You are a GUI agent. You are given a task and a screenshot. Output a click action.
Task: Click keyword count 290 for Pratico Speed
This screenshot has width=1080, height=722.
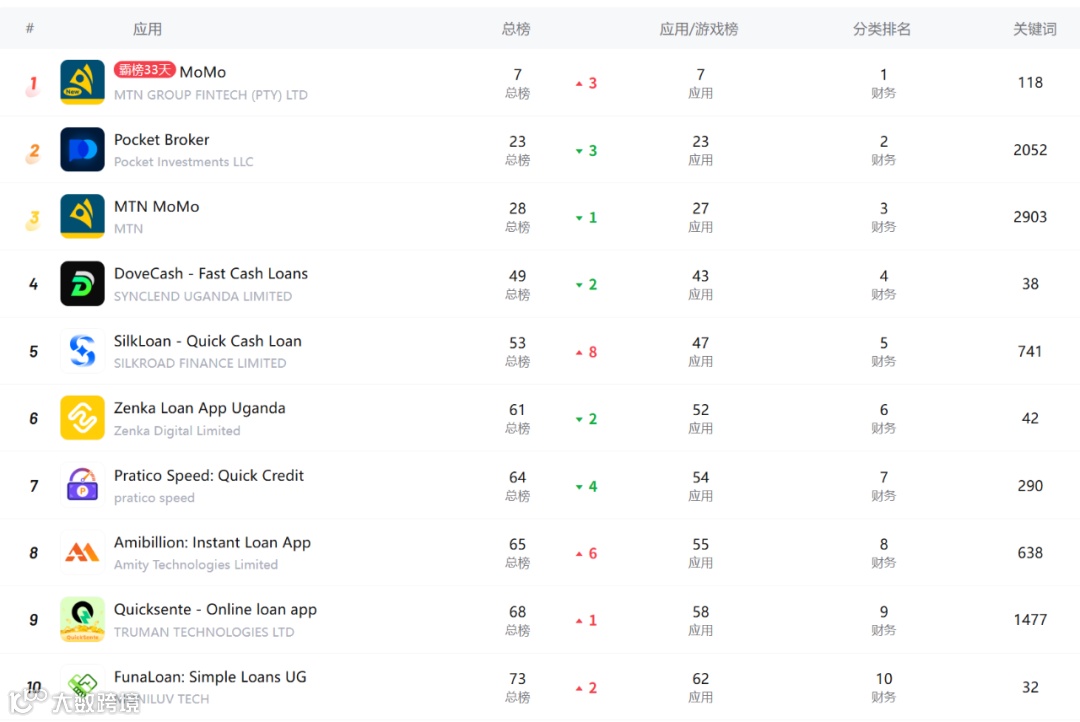tap(1030, 486)
